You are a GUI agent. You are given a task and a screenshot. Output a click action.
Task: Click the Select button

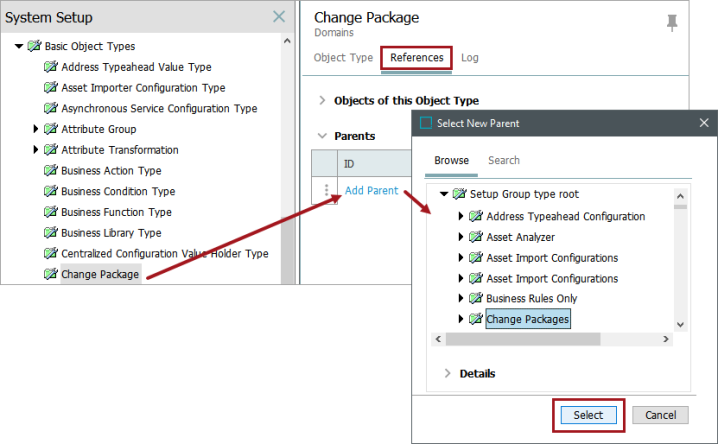588,415
